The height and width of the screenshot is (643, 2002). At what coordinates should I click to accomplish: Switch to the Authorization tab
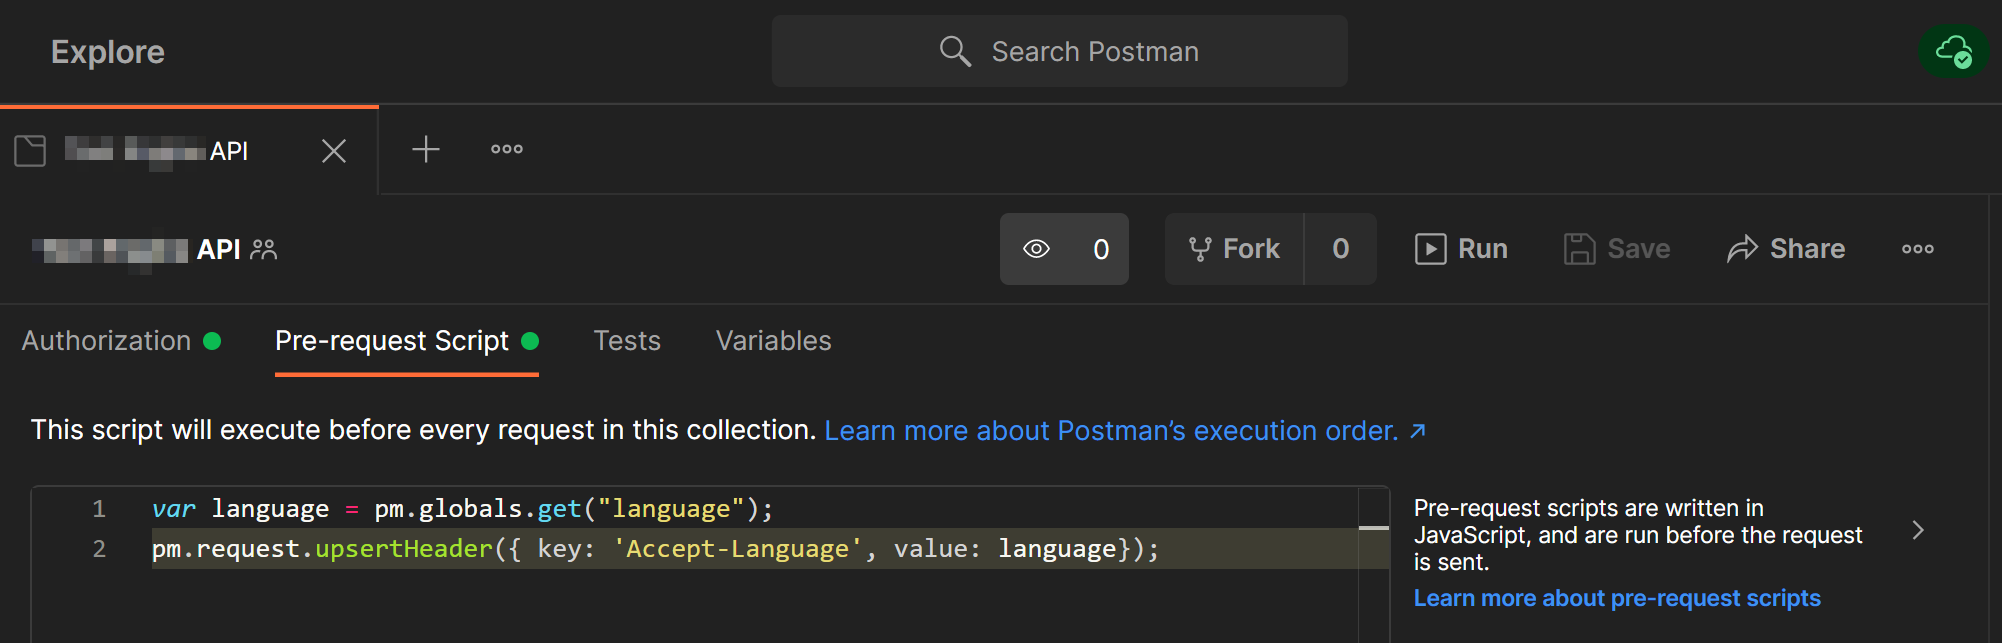click(121, 341)
